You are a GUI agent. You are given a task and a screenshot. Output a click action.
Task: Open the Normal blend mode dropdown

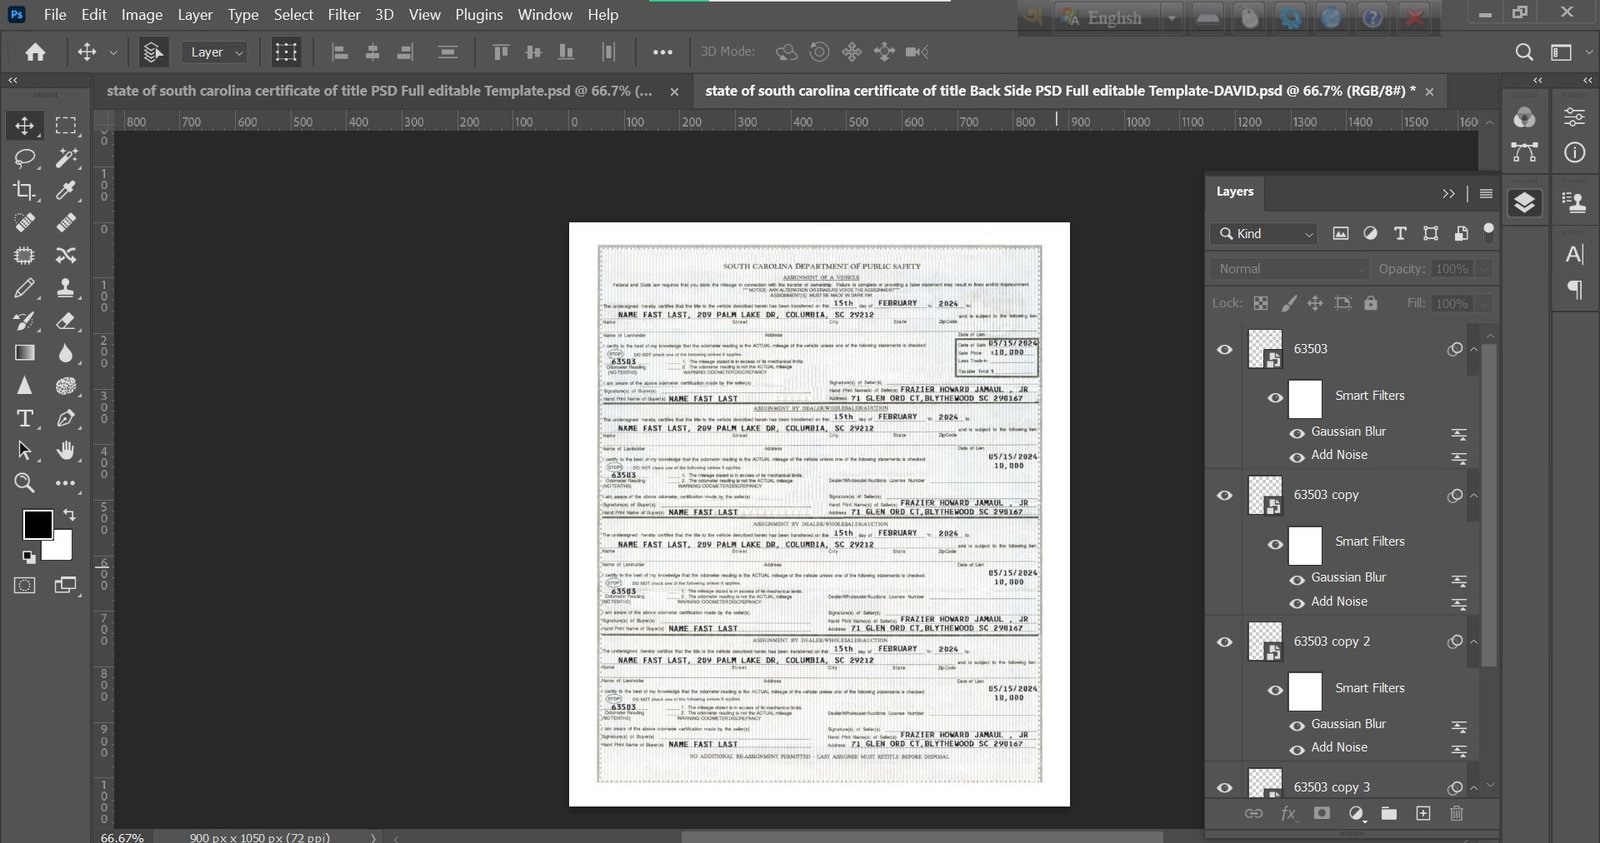pyautogui.click(x=1289, y=269)
